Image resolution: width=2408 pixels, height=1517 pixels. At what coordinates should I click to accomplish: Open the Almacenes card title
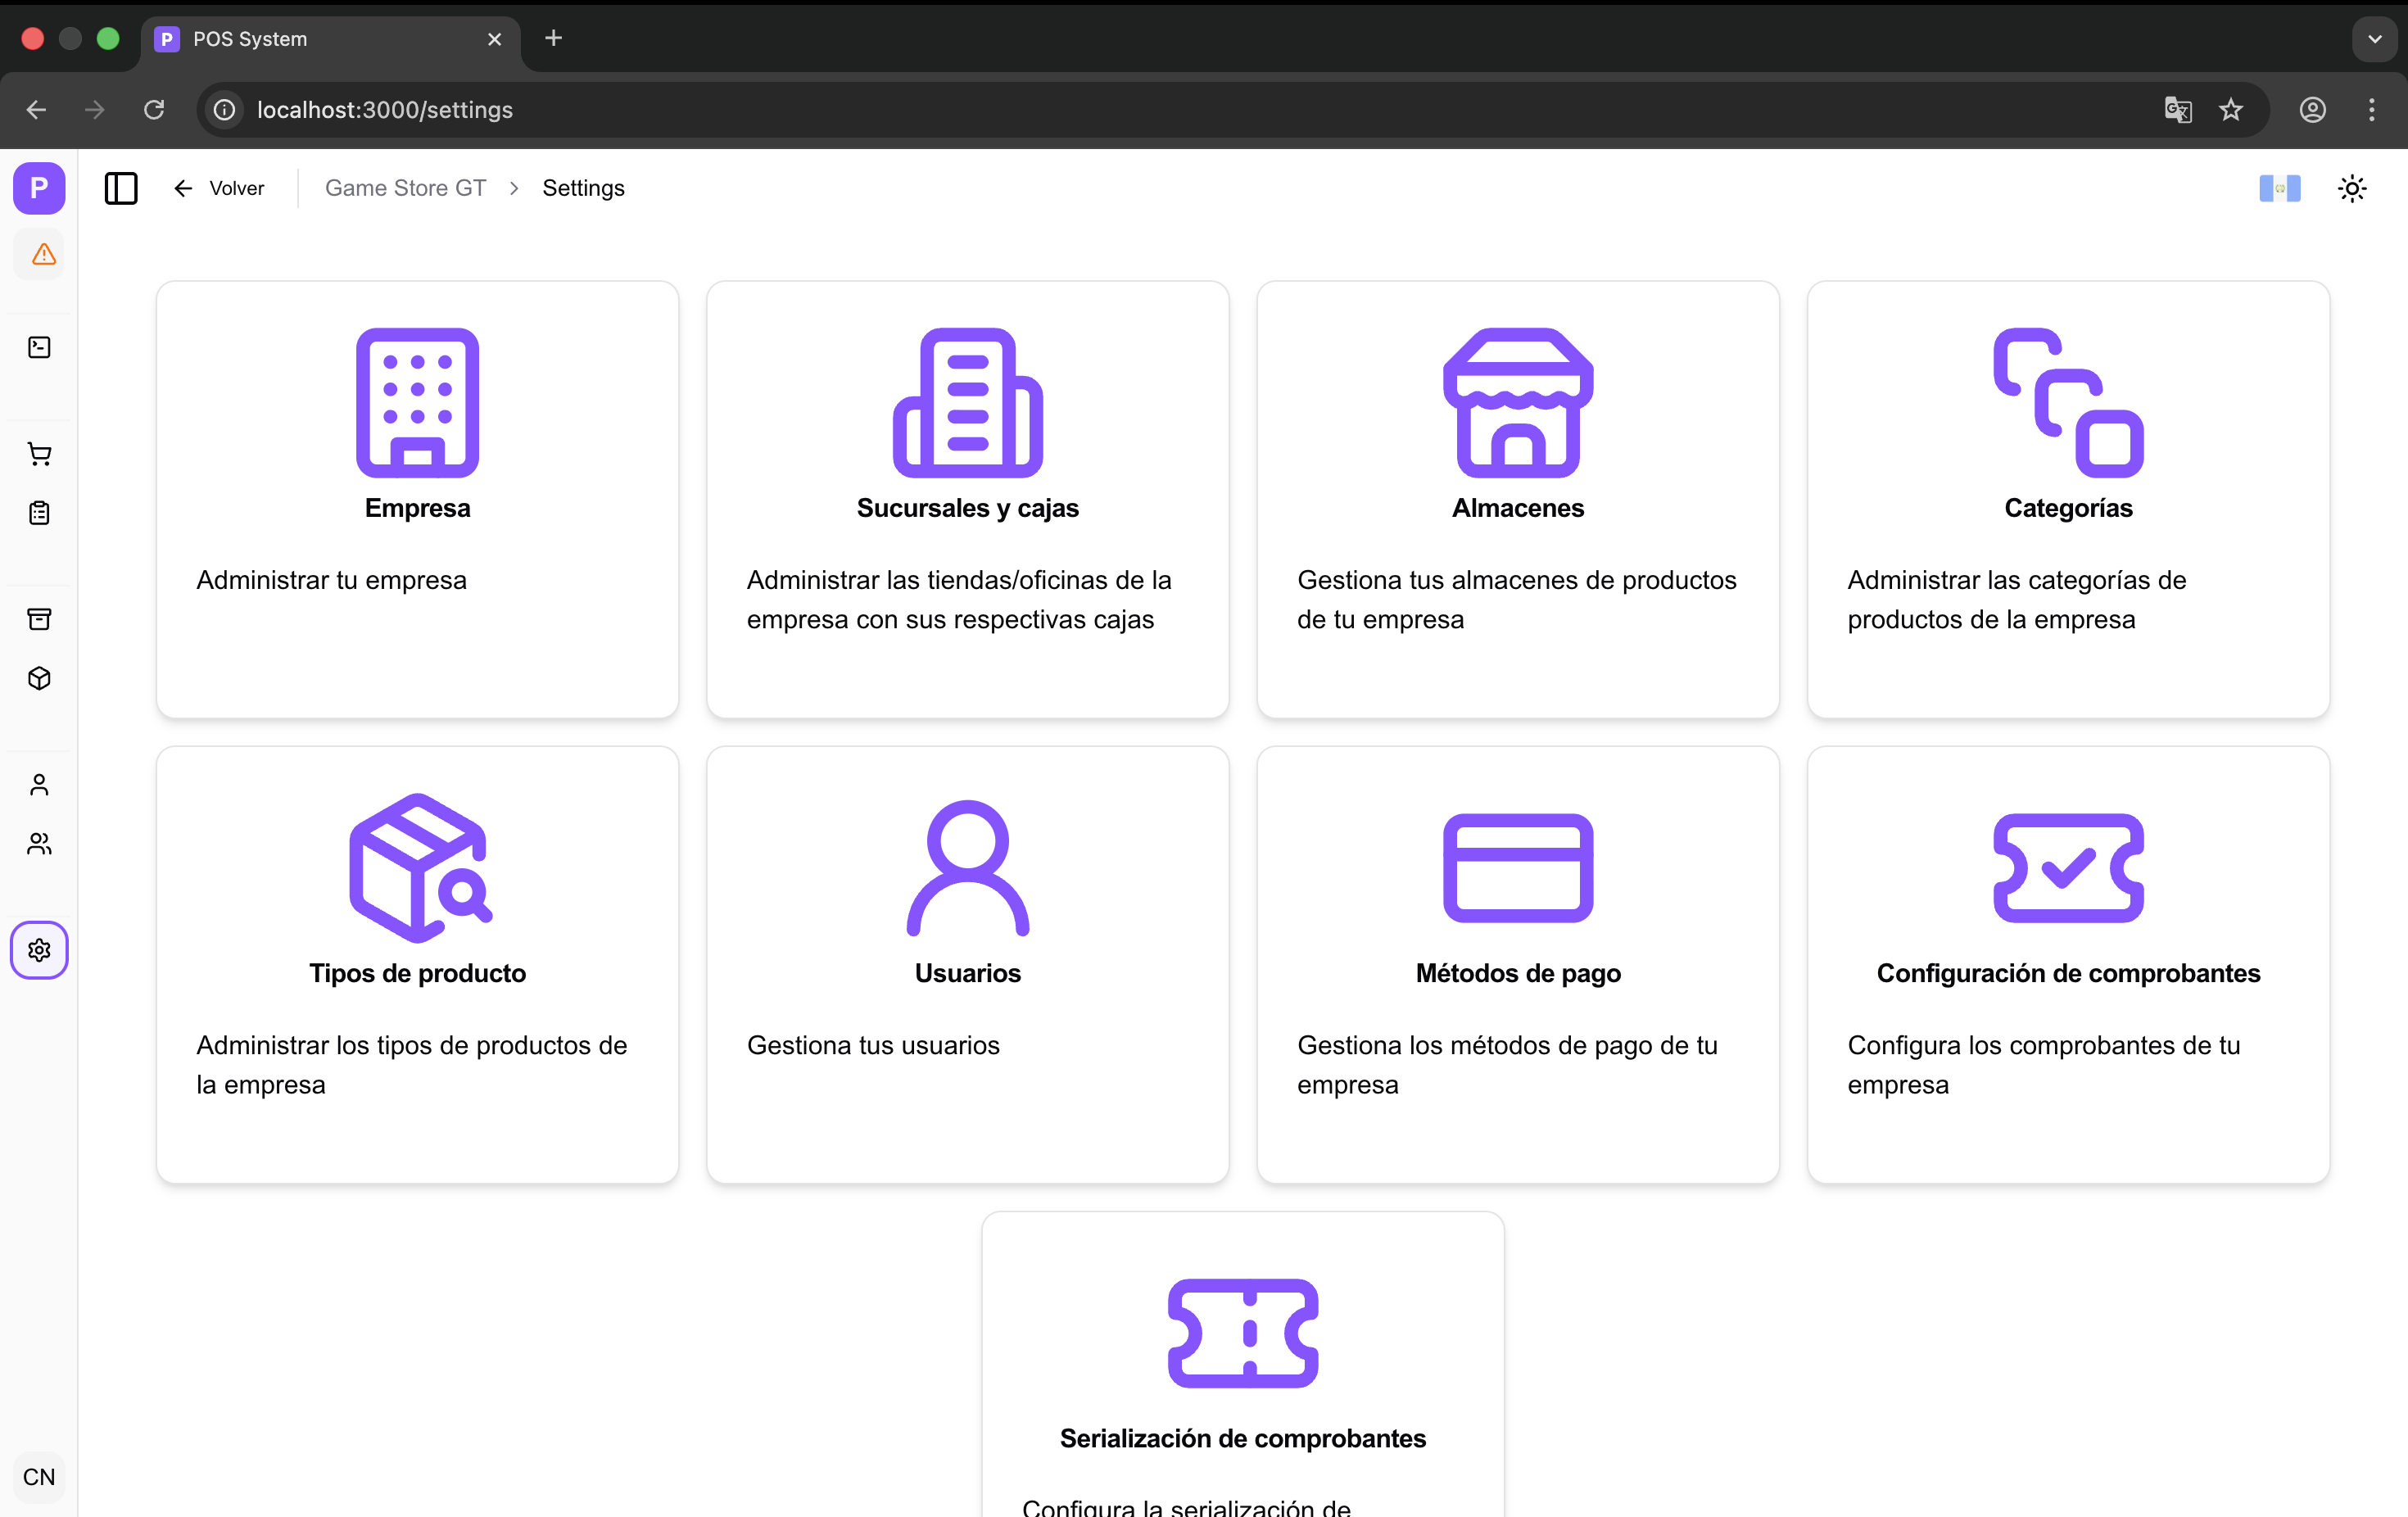(x=1518, y=508)
